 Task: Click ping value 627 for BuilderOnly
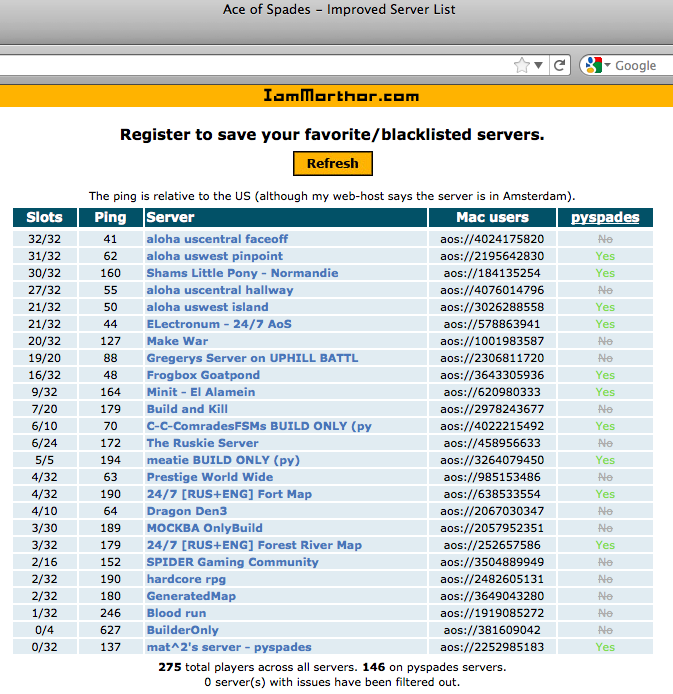(110, 630)
